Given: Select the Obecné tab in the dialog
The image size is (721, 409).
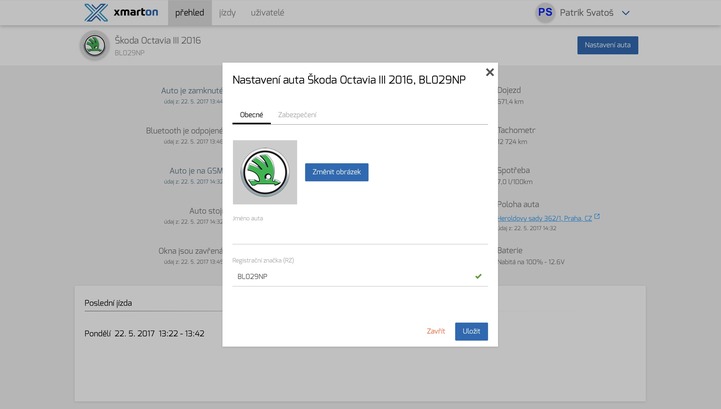Looking at the screenshot, I should [x=251, y=115].
